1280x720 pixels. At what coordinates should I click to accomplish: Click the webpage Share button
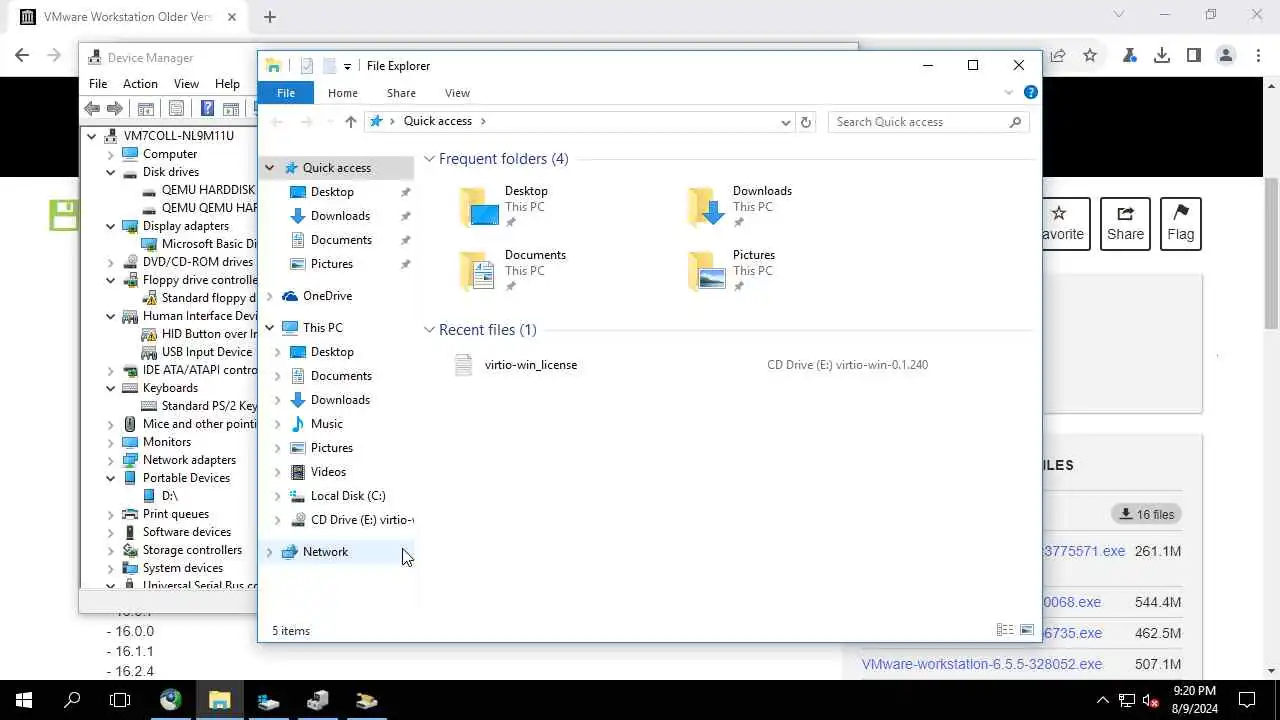[x=1125, y=223]
